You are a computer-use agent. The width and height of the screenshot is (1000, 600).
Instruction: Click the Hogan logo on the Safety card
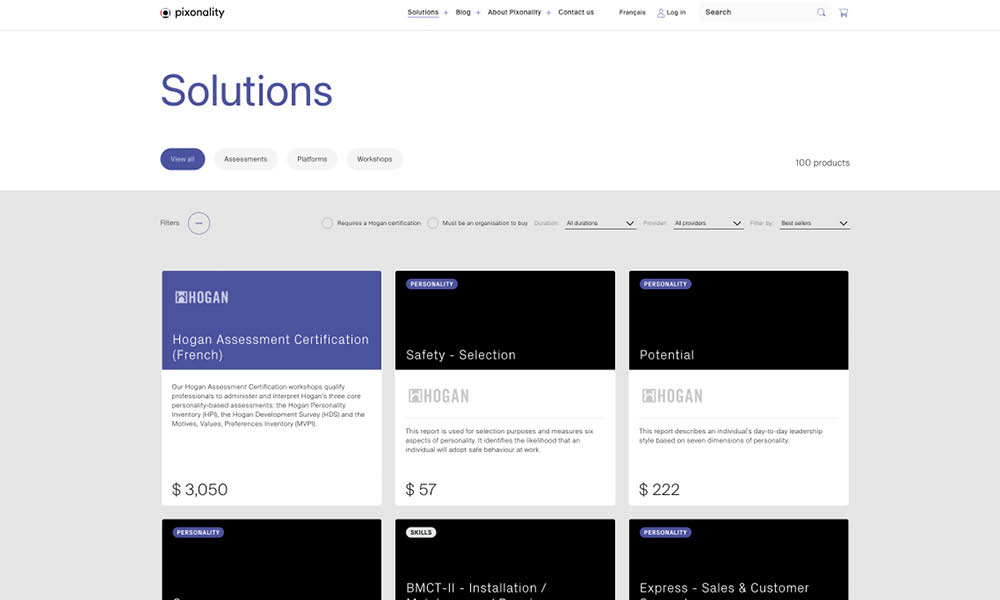pyautogui.click(x=439, y=395)
